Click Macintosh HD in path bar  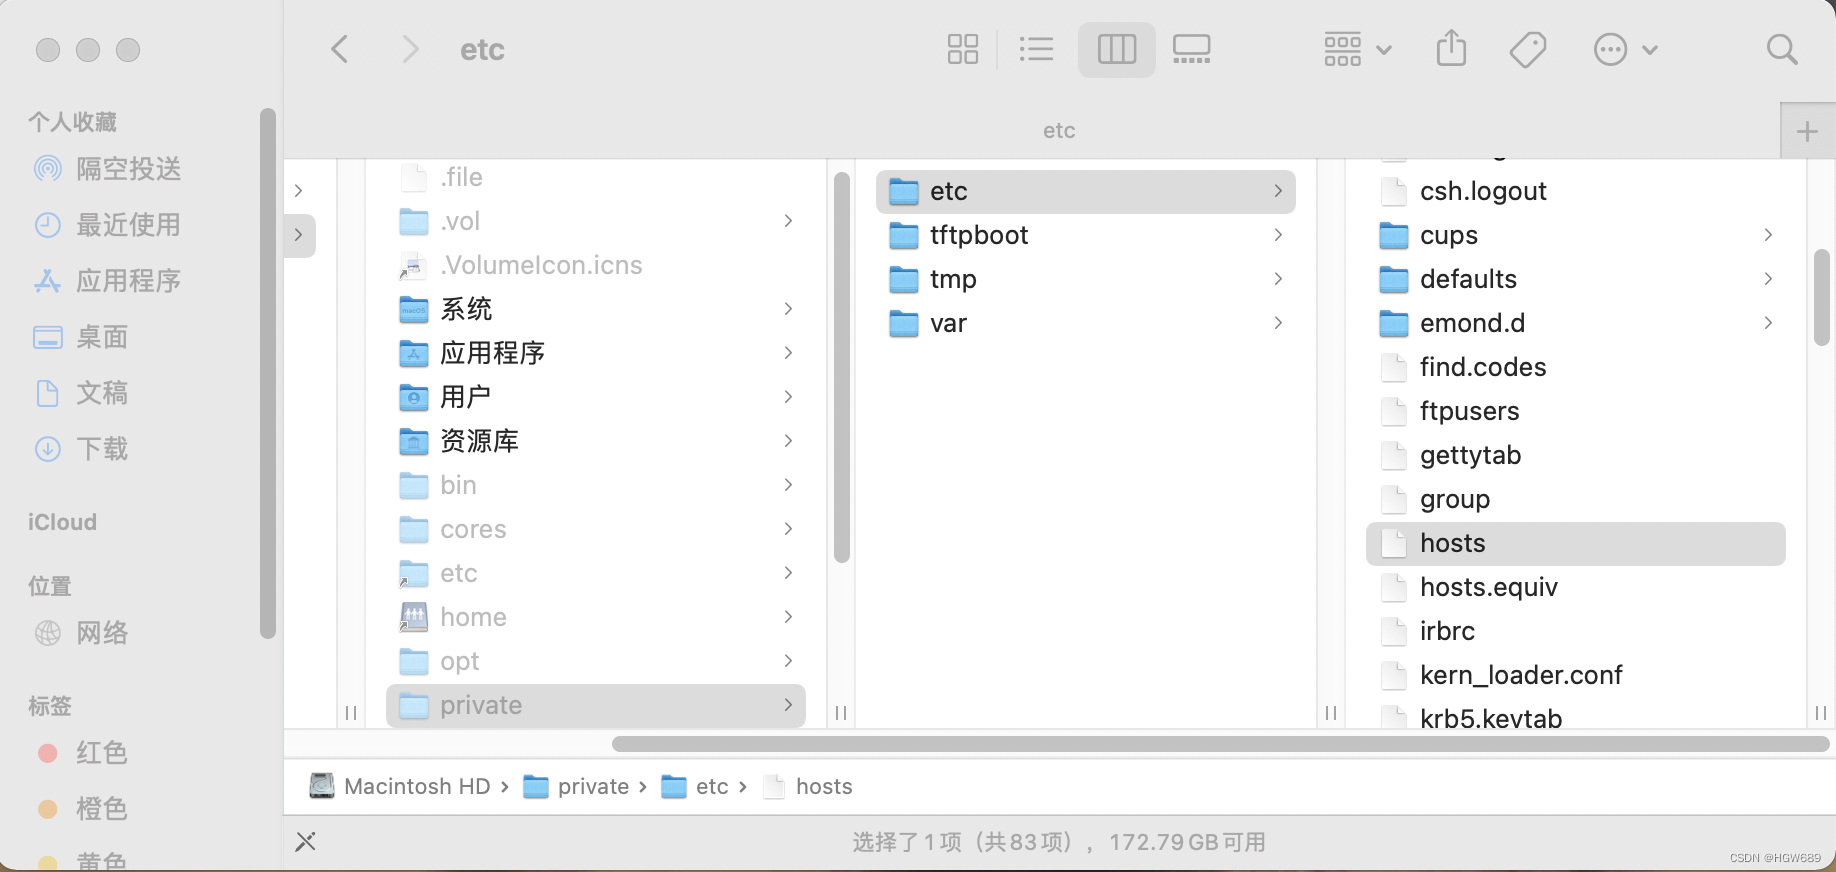click(399, 786)
